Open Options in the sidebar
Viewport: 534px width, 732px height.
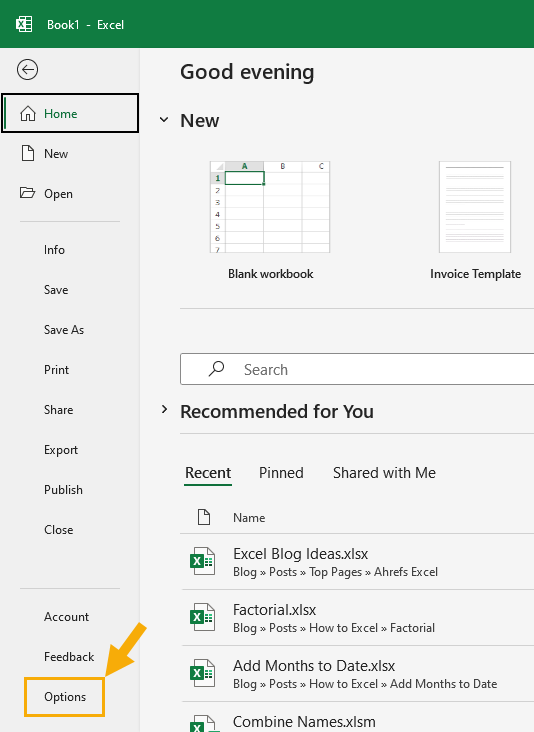point(65,697)
